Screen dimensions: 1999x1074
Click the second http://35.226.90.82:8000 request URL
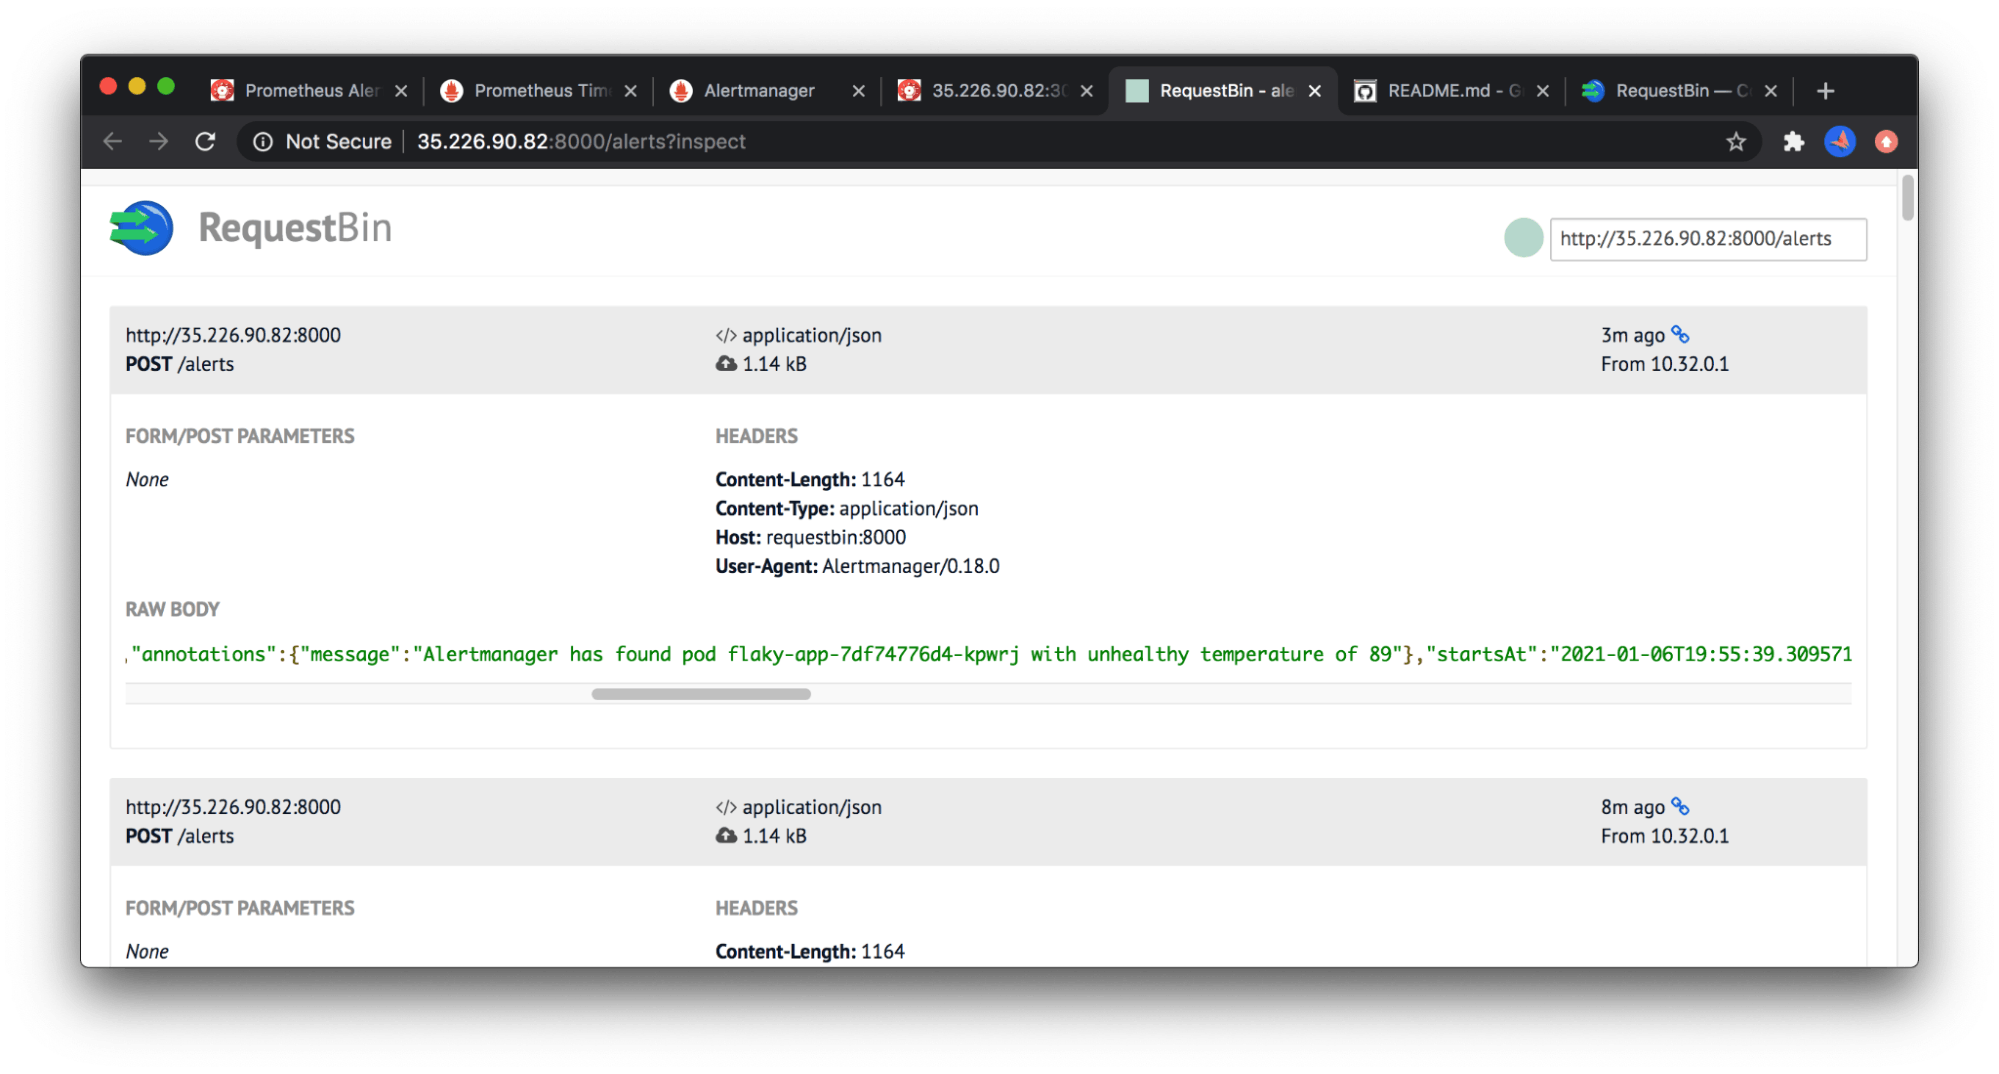(233, 807)
